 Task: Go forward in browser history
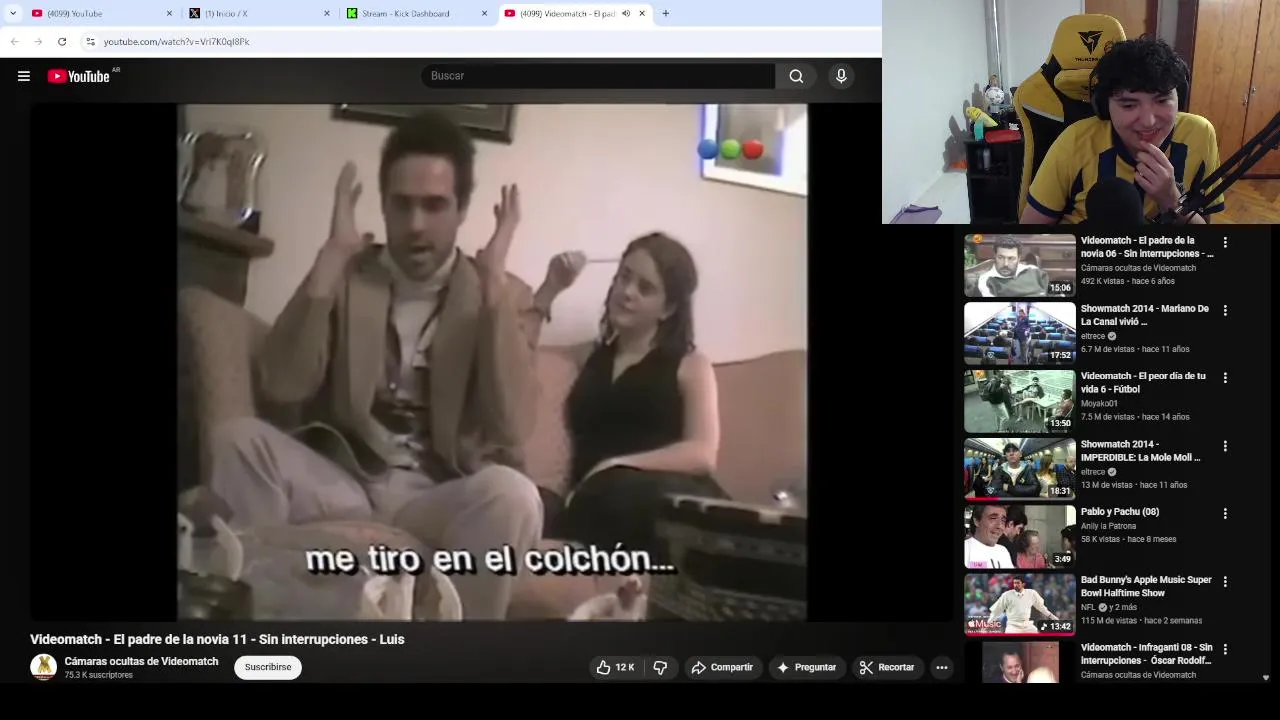(x=38, y=41)
